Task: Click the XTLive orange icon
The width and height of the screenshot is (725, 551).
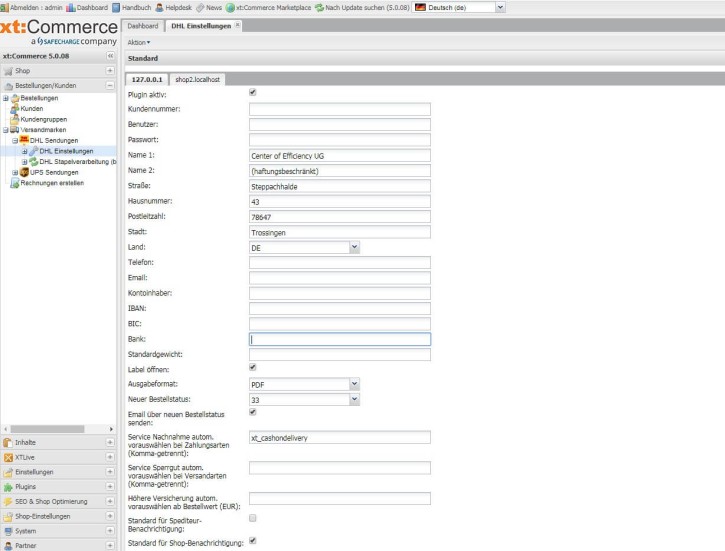Action: (8, 457)
